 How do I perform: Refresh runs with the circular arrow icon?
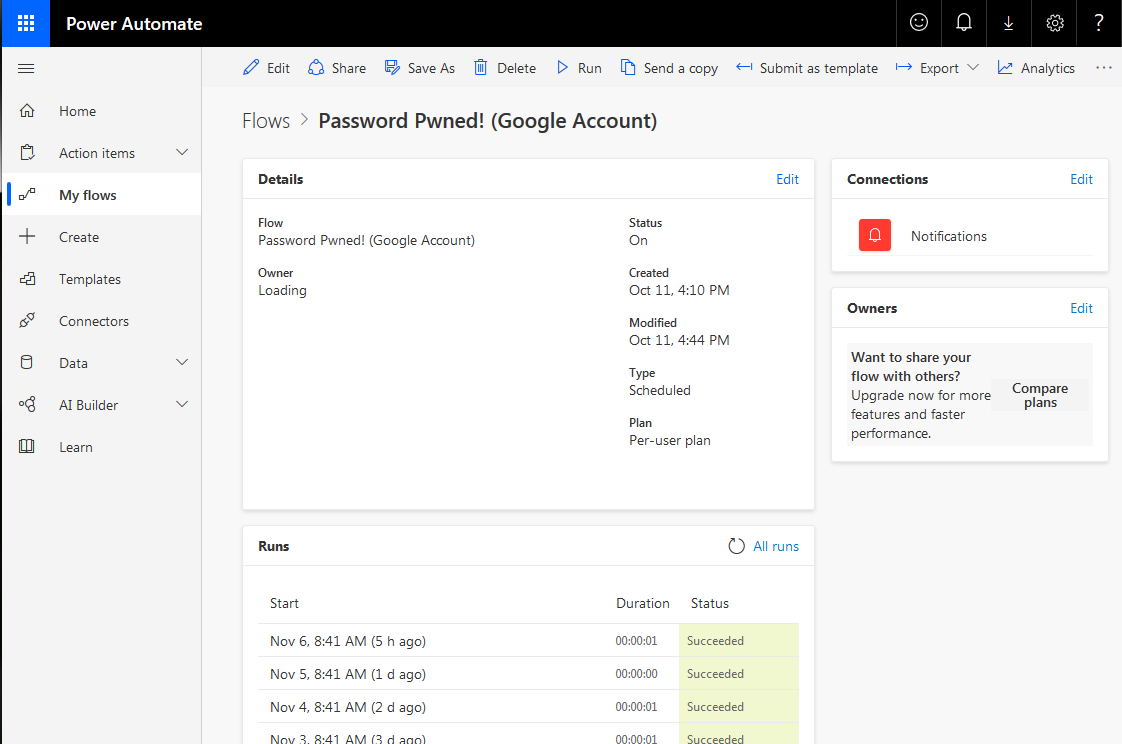coord(736,546)
